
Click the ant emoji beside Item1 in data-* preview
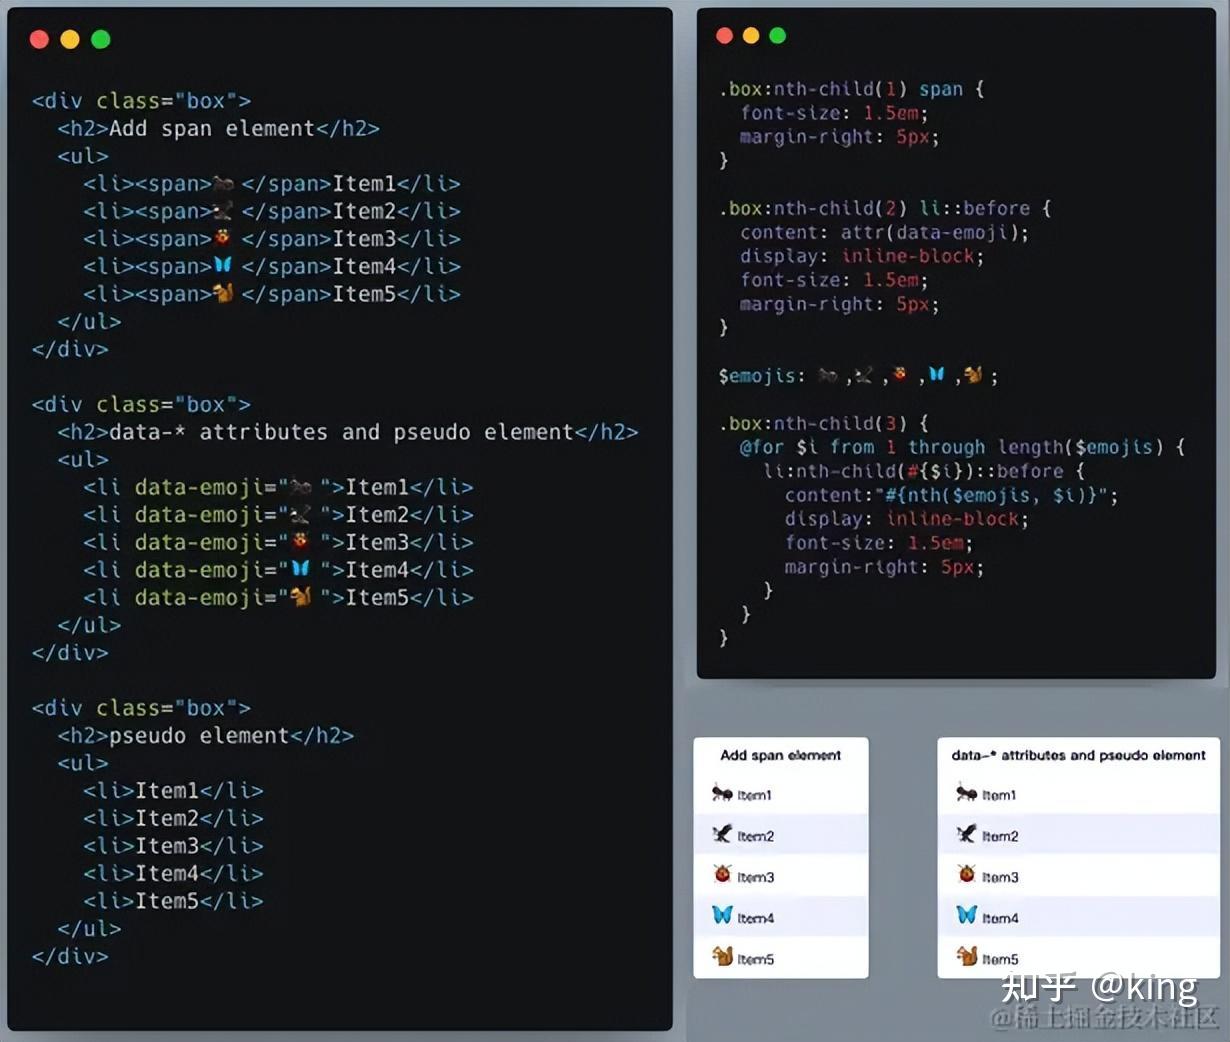(966, 794)
